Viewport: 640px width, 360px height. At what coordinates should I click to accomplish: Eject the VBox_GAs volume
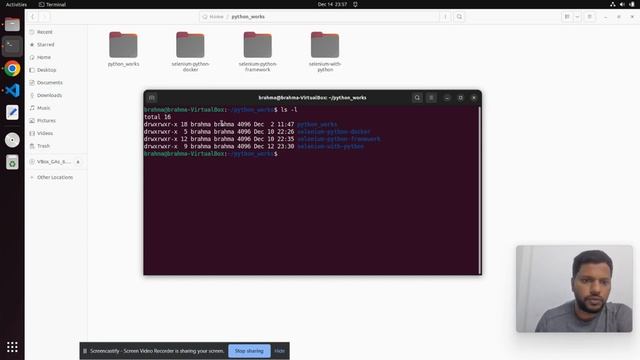(78, 162)
